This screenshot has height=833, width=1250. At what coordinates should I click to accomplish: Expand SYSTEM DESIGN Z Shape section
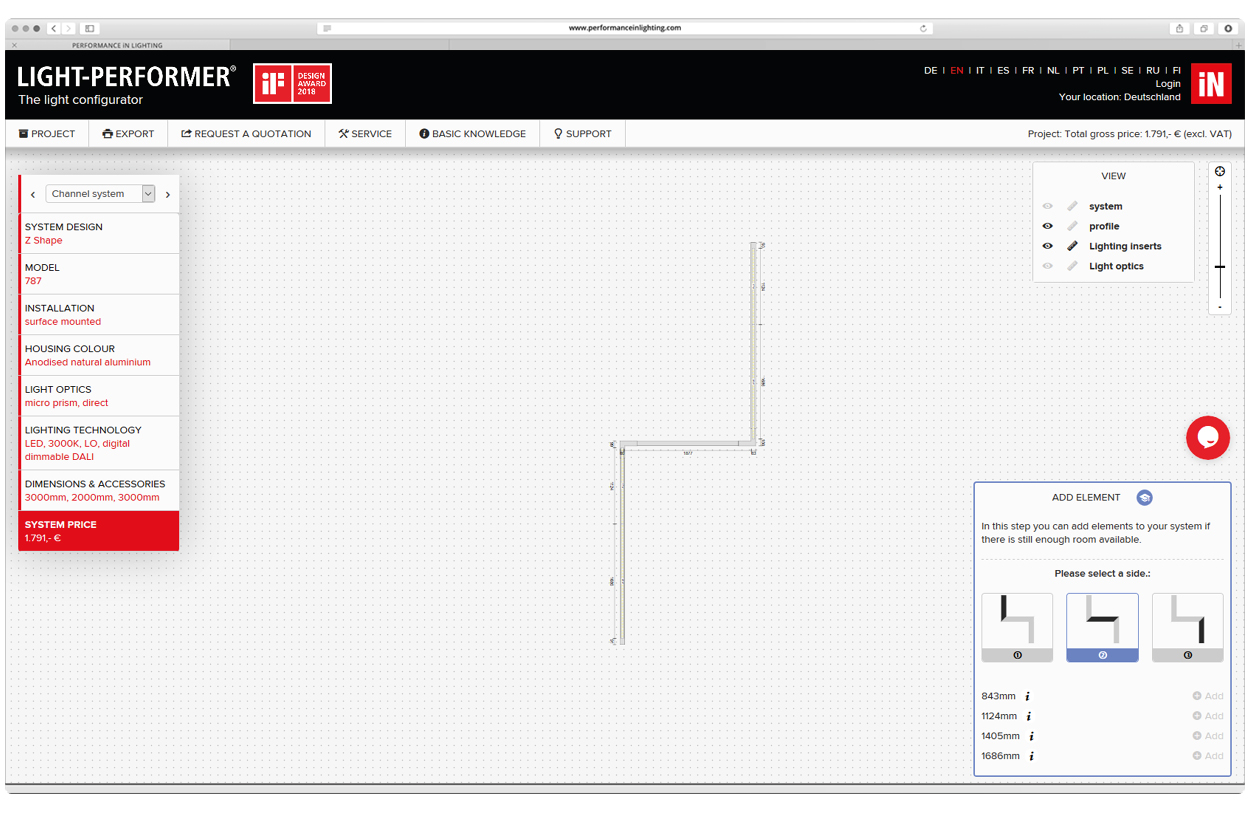point(99,233)
